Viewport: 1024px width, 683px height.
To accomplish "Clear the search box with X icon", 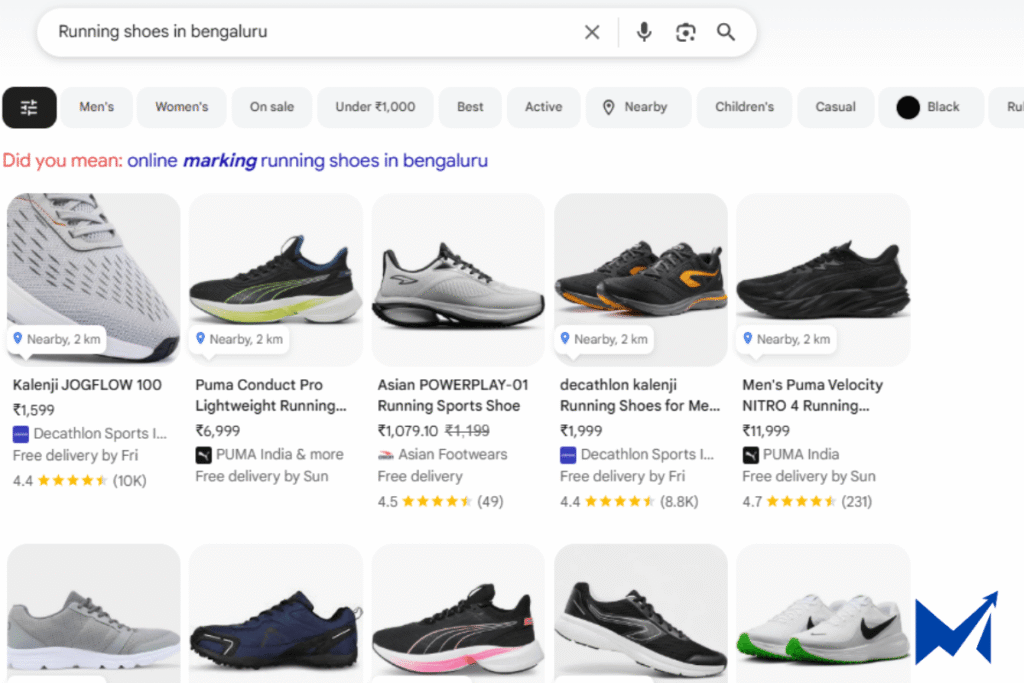I will [592, 32].
